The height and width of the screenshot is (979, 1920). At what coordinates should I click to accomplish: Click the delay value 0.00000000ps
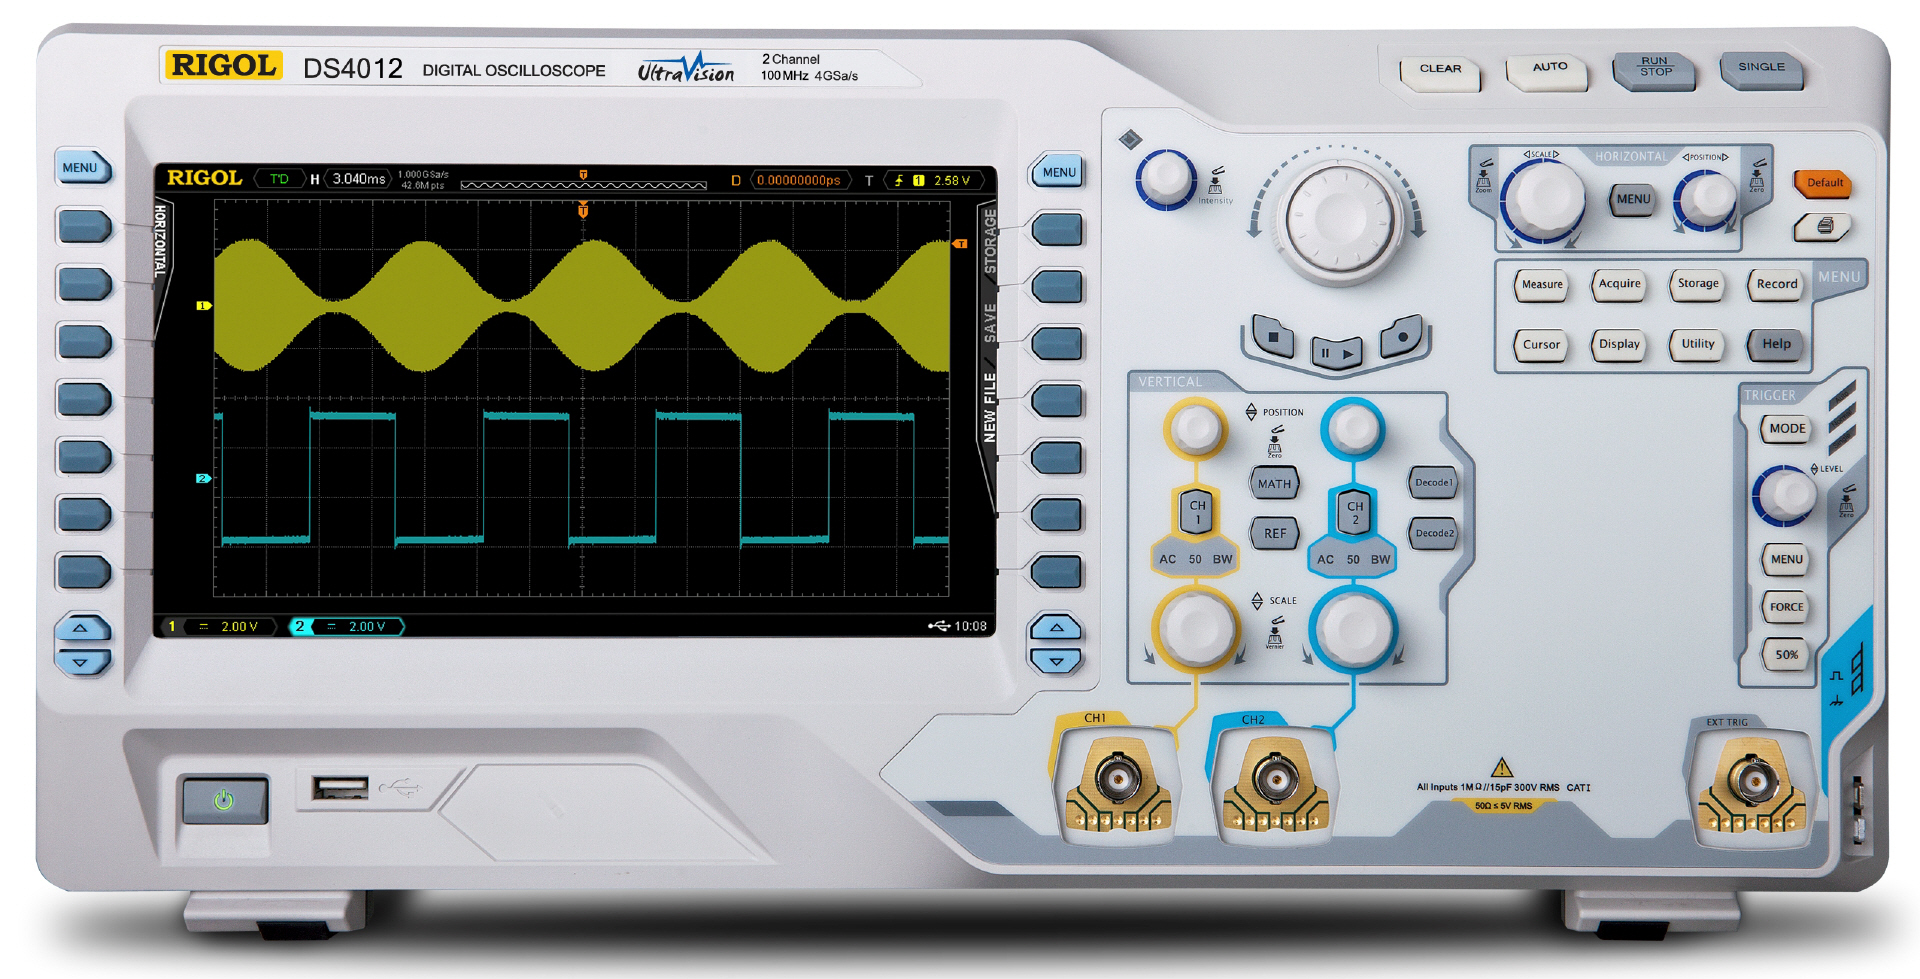tap(798, 180)
